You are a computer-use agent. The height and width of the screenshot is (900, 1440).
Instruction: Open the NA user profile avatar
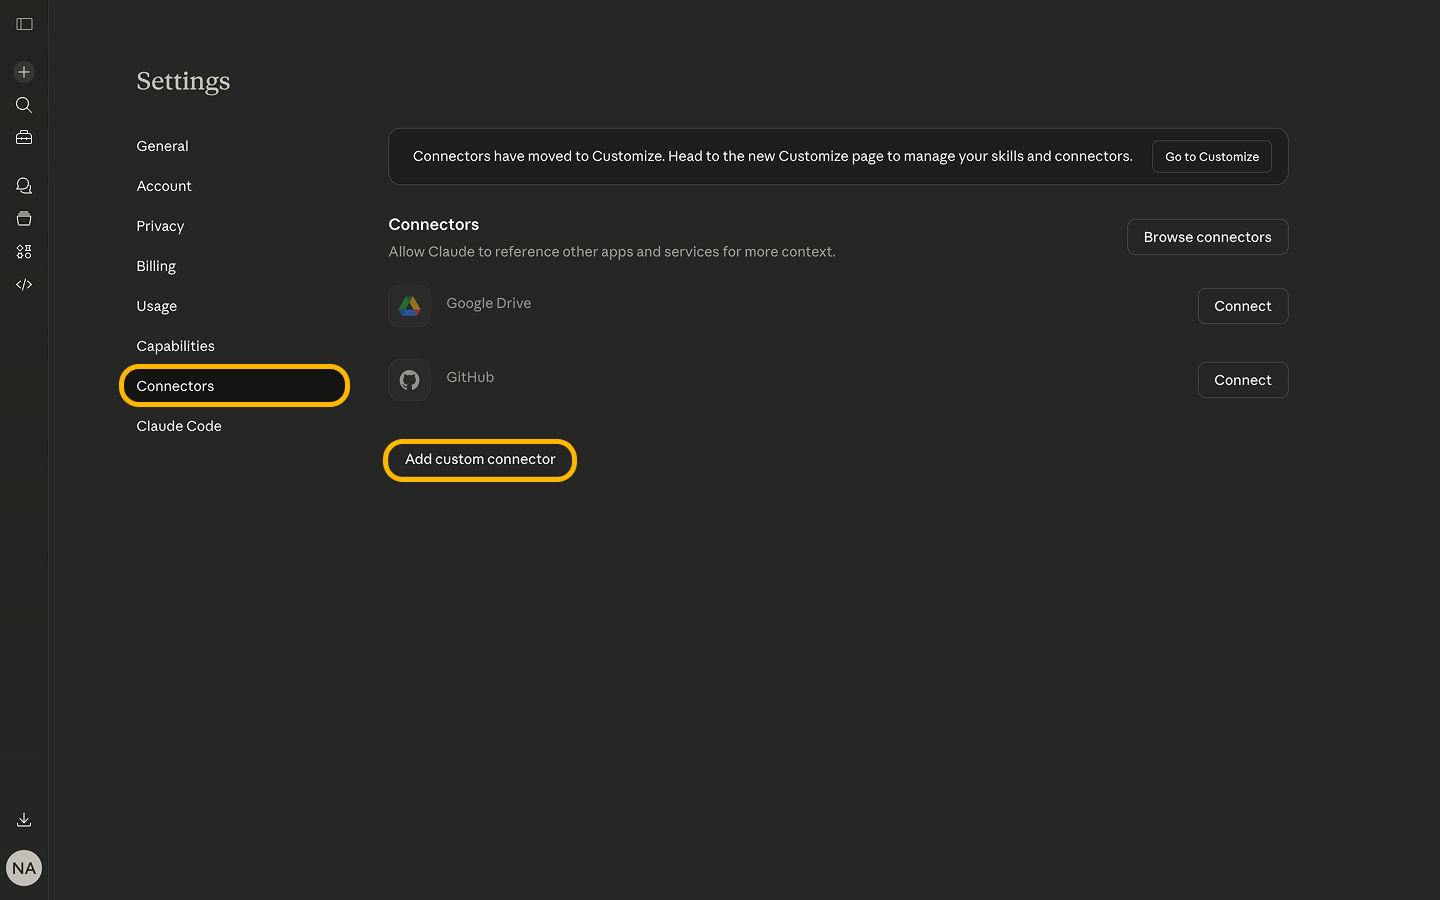coord(24,868)
